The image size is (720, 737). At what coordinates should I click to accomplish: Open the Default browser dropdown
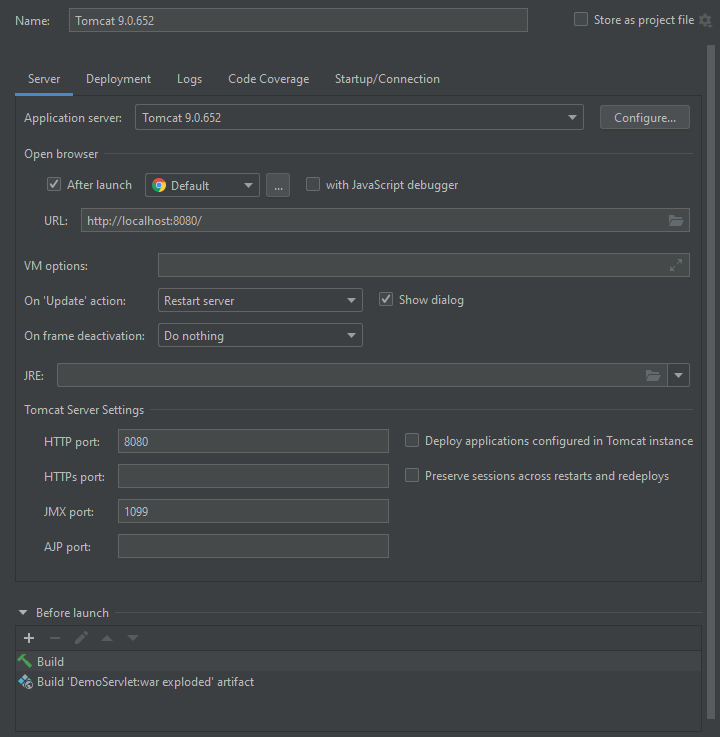202,185
